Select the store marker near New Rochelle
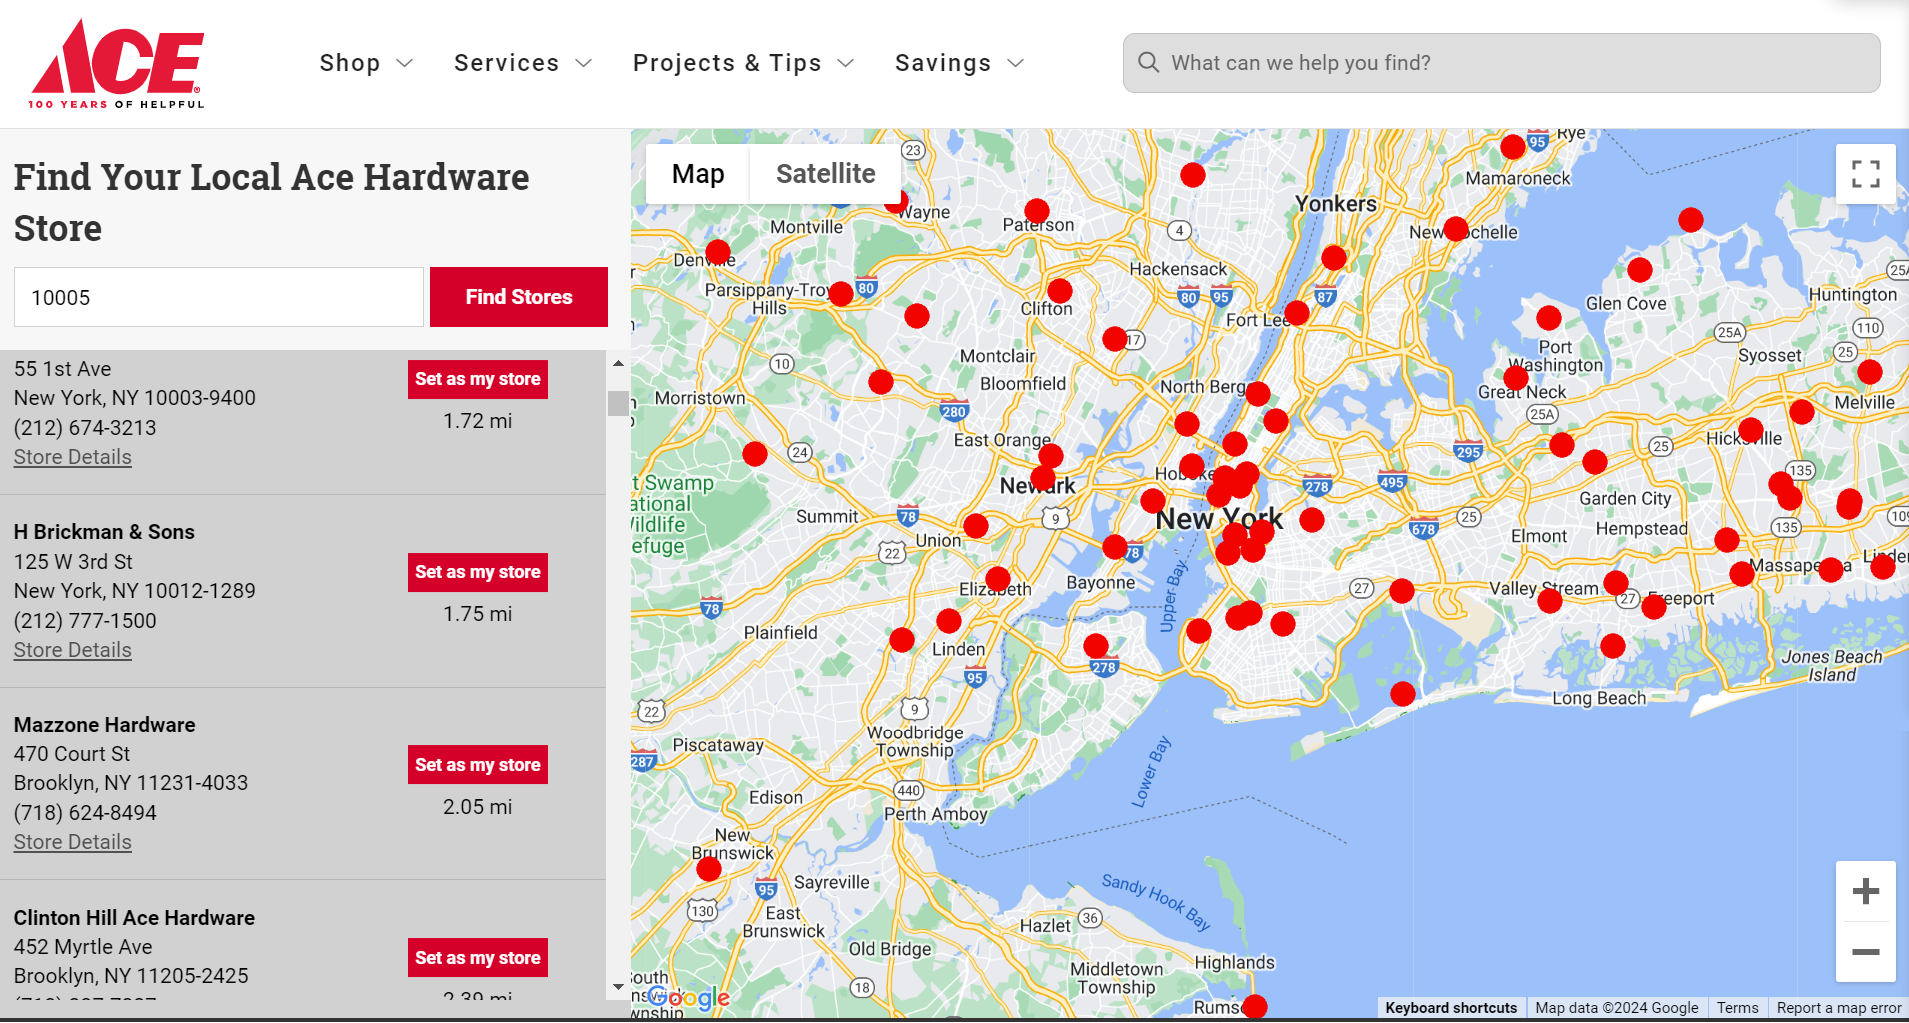The width and height of the screenshot is (1909, 1023). click(1456, 229)
